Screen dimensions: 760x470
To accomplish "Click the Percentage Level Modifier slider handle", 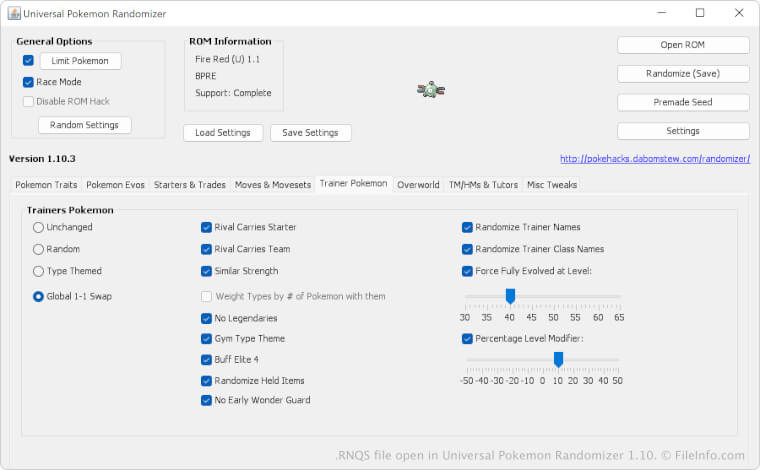I will point(558,359).
